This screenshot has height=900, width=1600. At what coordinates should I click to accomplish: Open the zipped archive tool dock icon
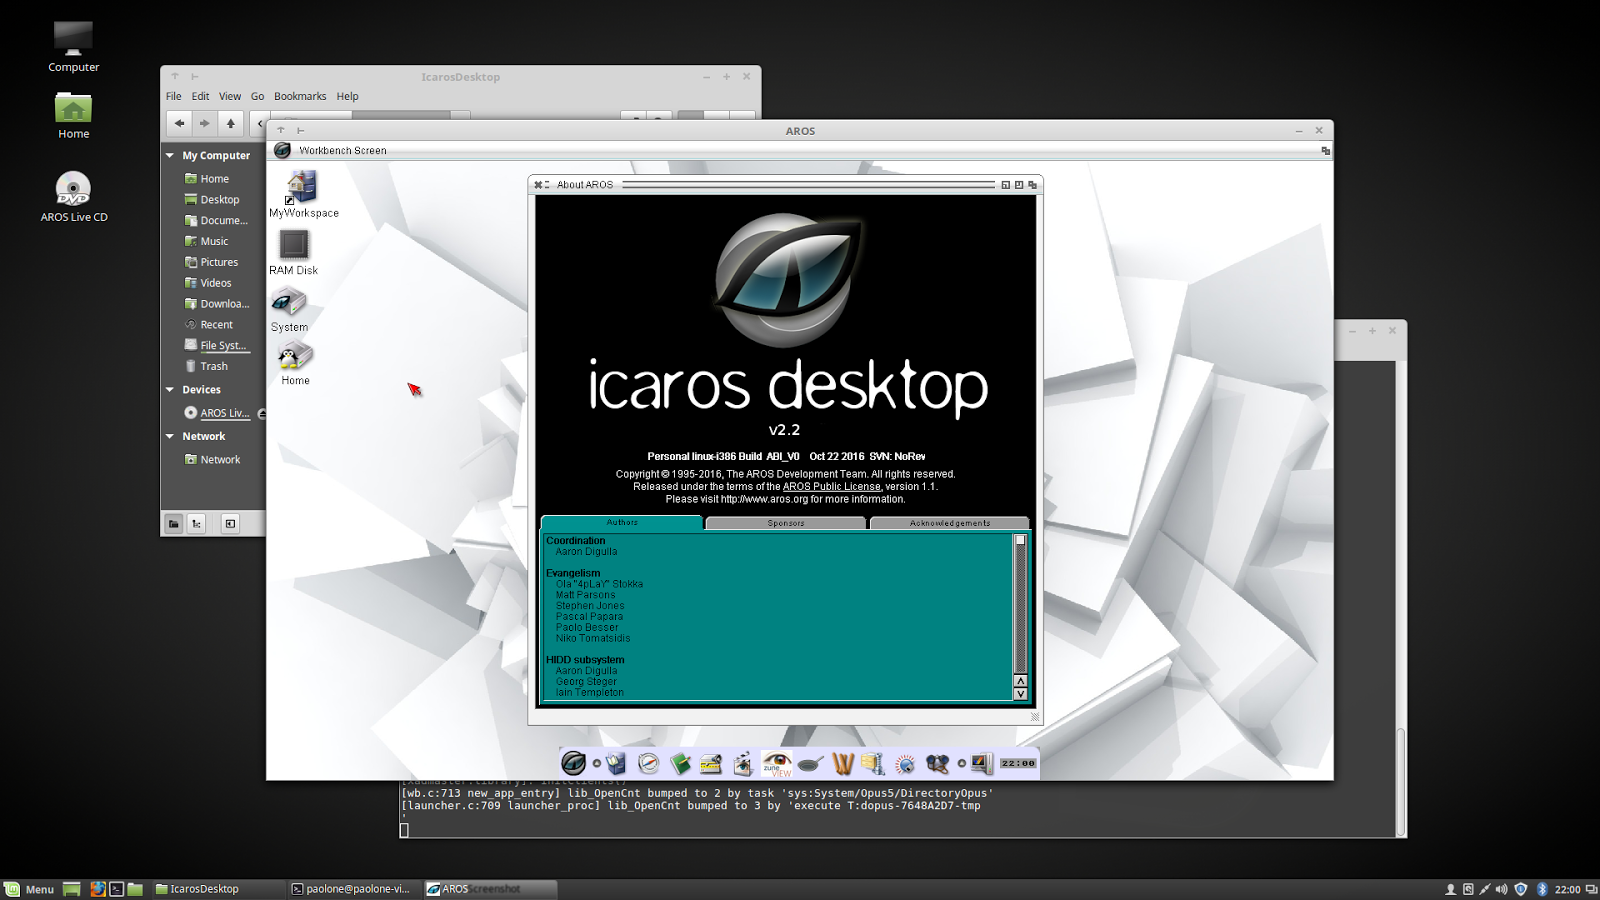[x=873, y=764]
